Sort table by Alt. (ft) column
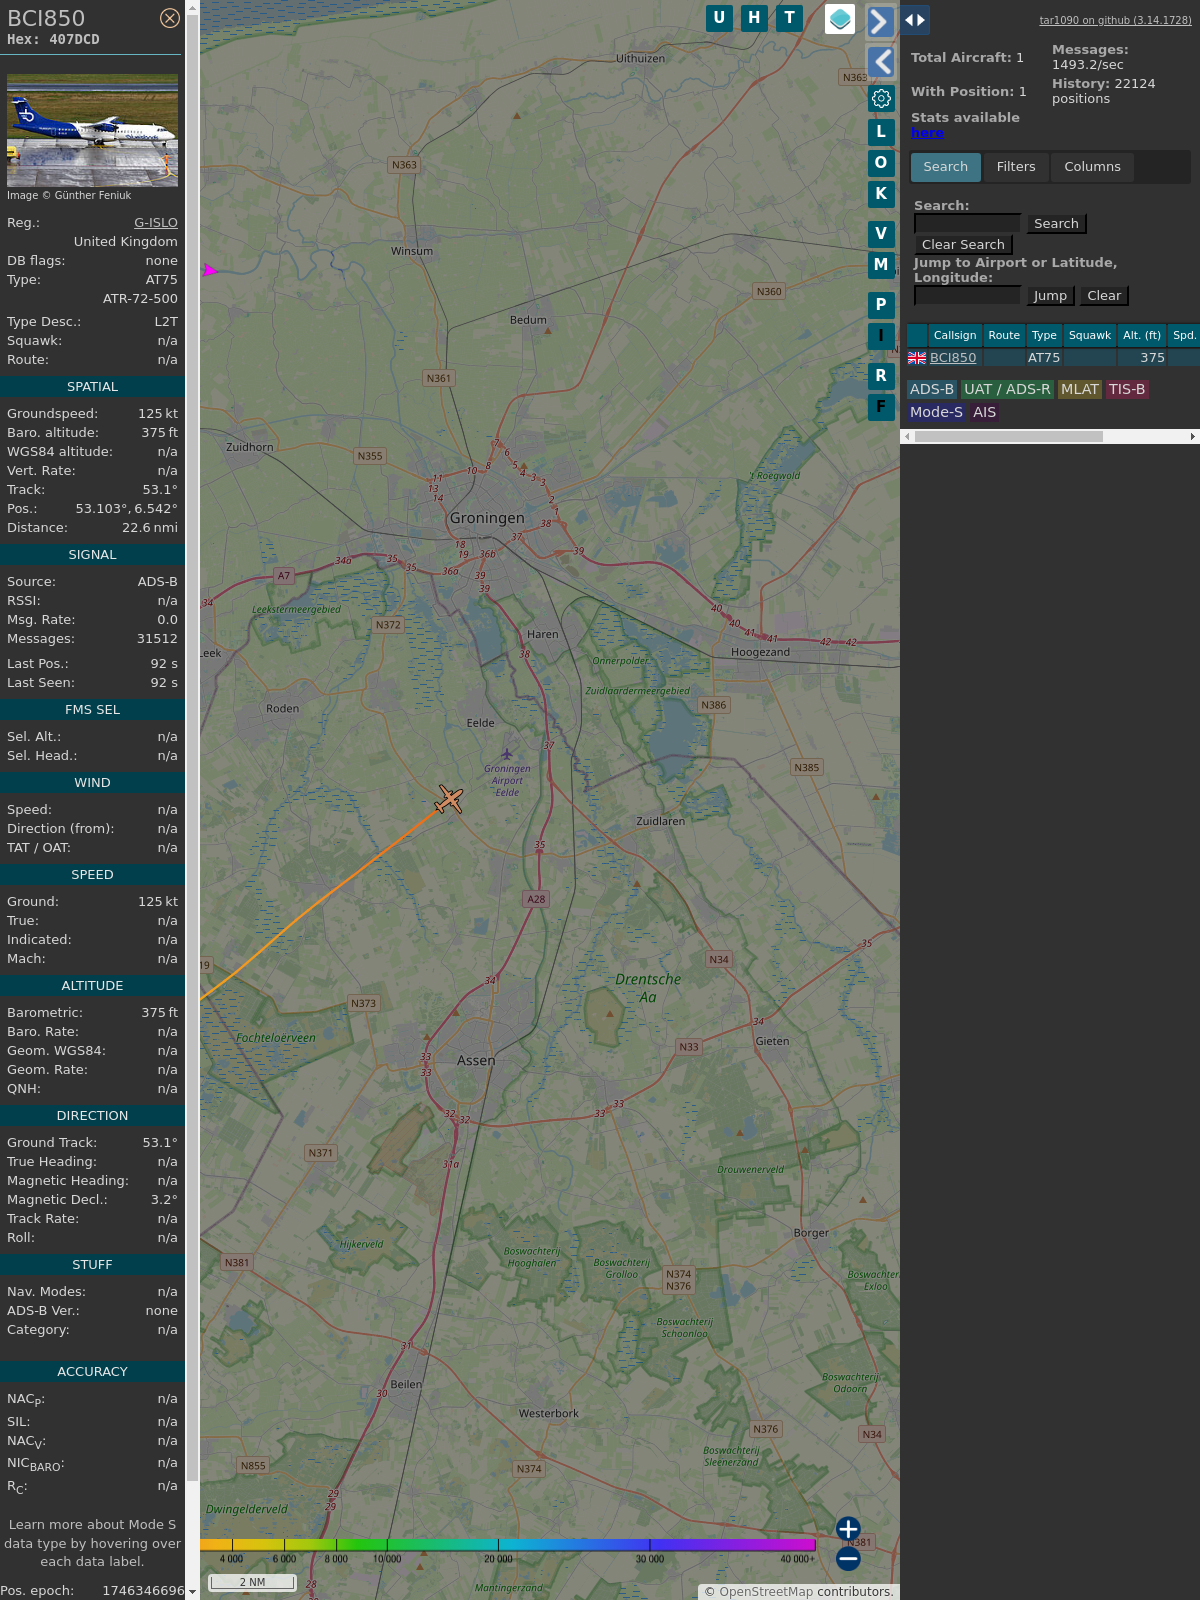The image size is (1200, 1600). click(x=1142, y=336)
